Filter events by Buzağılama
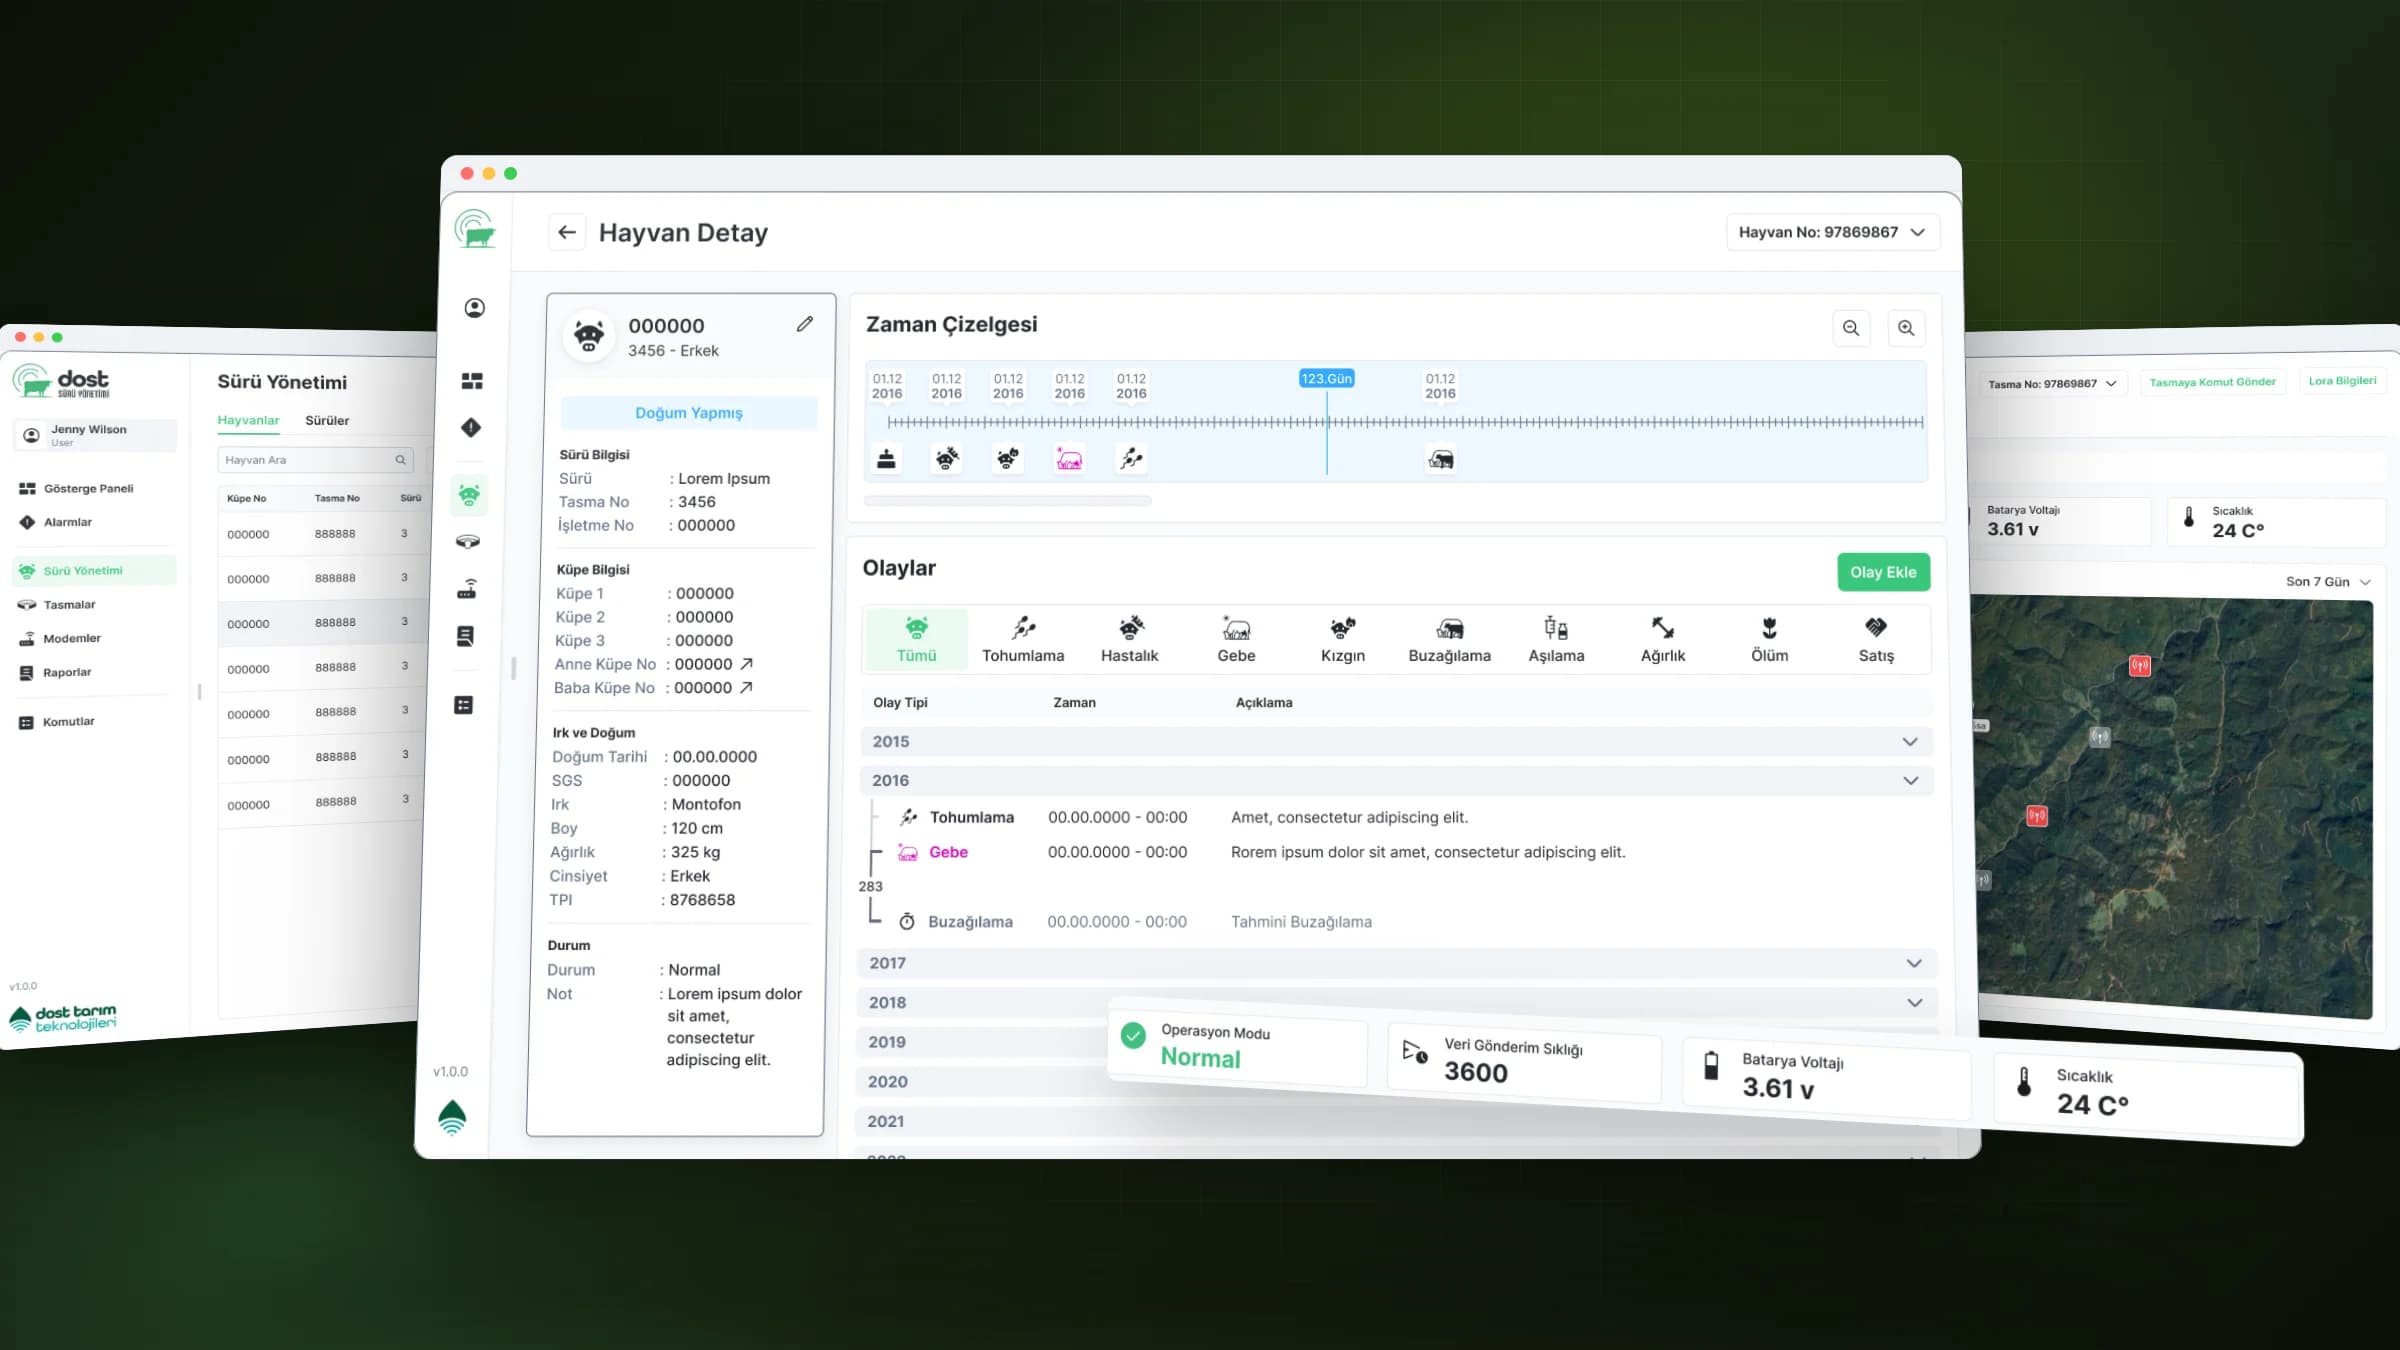This screenshot has height=1350, width=2400. point(1449,639)
